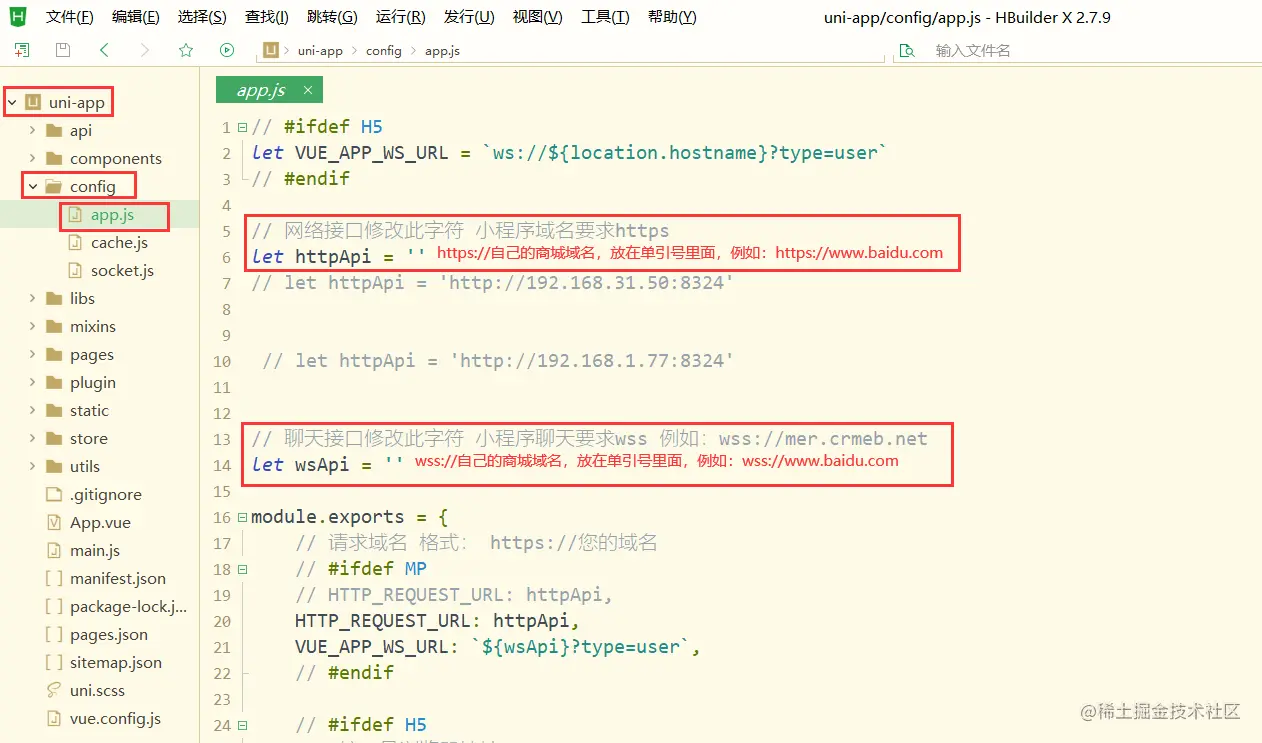The image size is (1262, 743).
Task: Open the 运行(R) menu
Action: coord(400,17)
